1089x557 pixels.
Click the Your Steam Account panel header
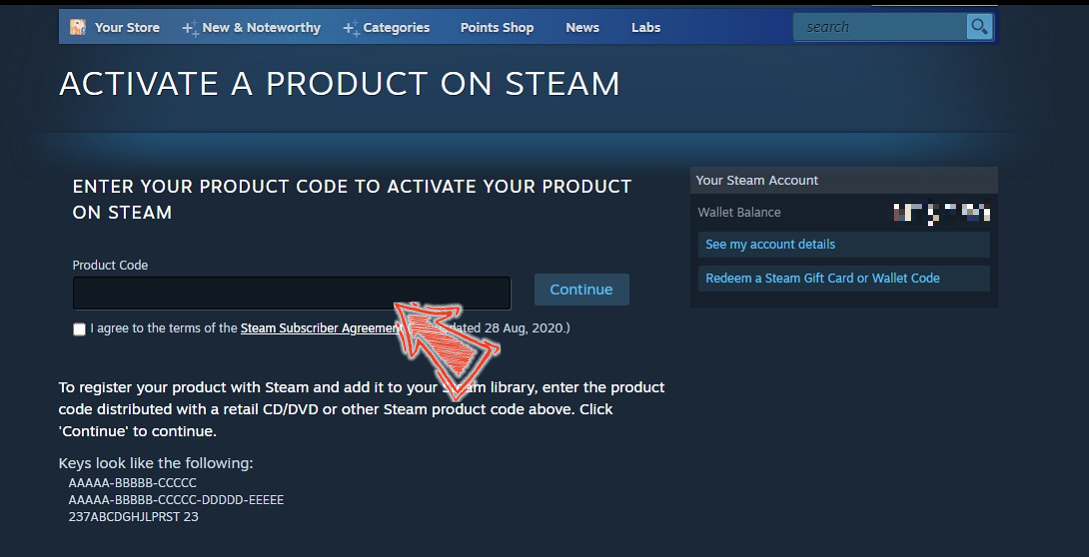844,181
